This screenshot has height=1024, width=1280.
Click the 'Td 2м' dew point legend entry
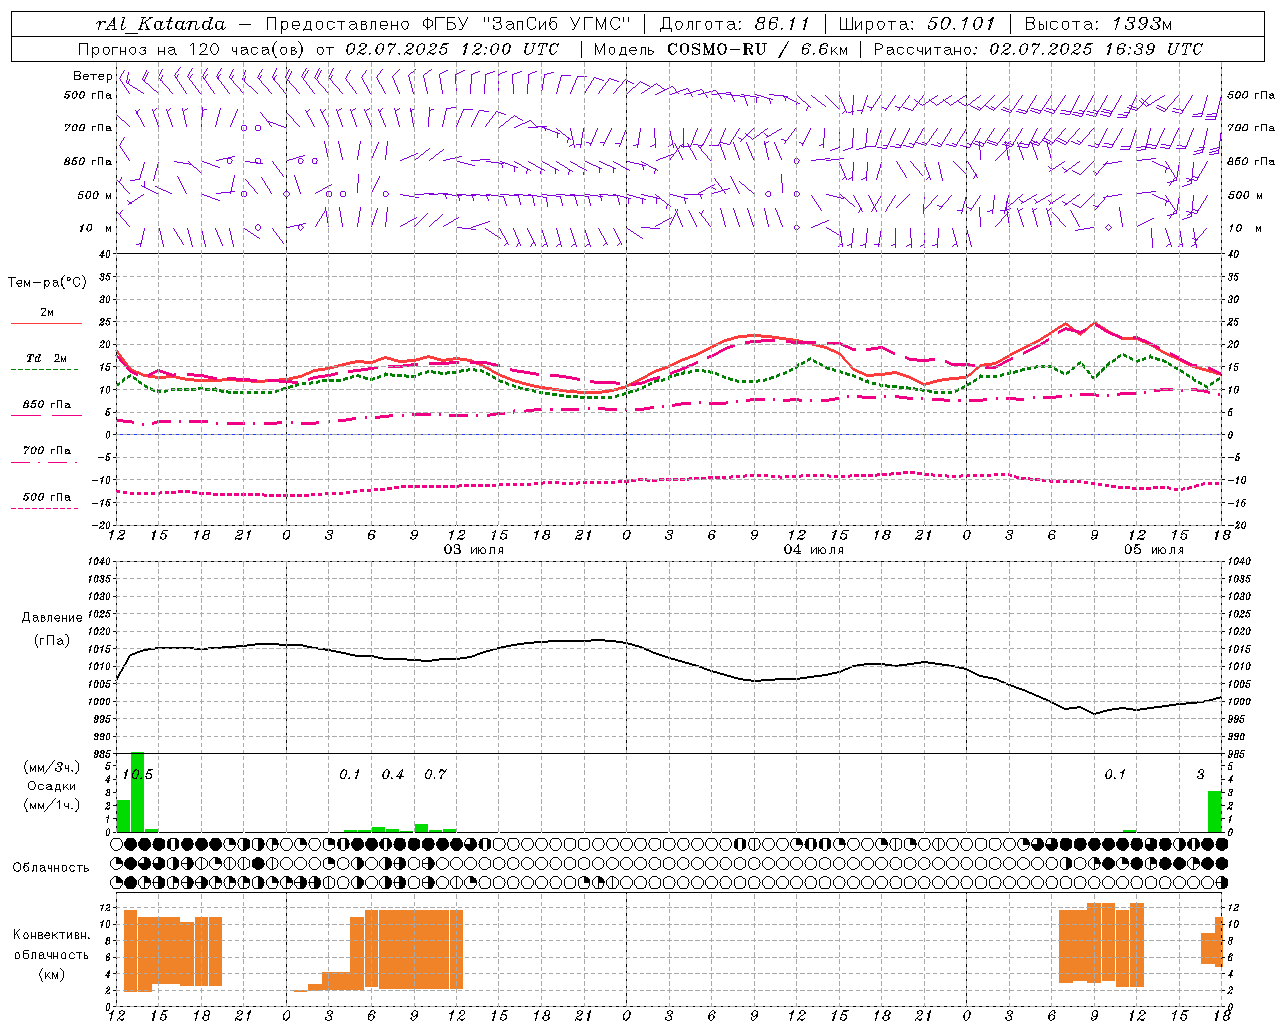(46, 358)
